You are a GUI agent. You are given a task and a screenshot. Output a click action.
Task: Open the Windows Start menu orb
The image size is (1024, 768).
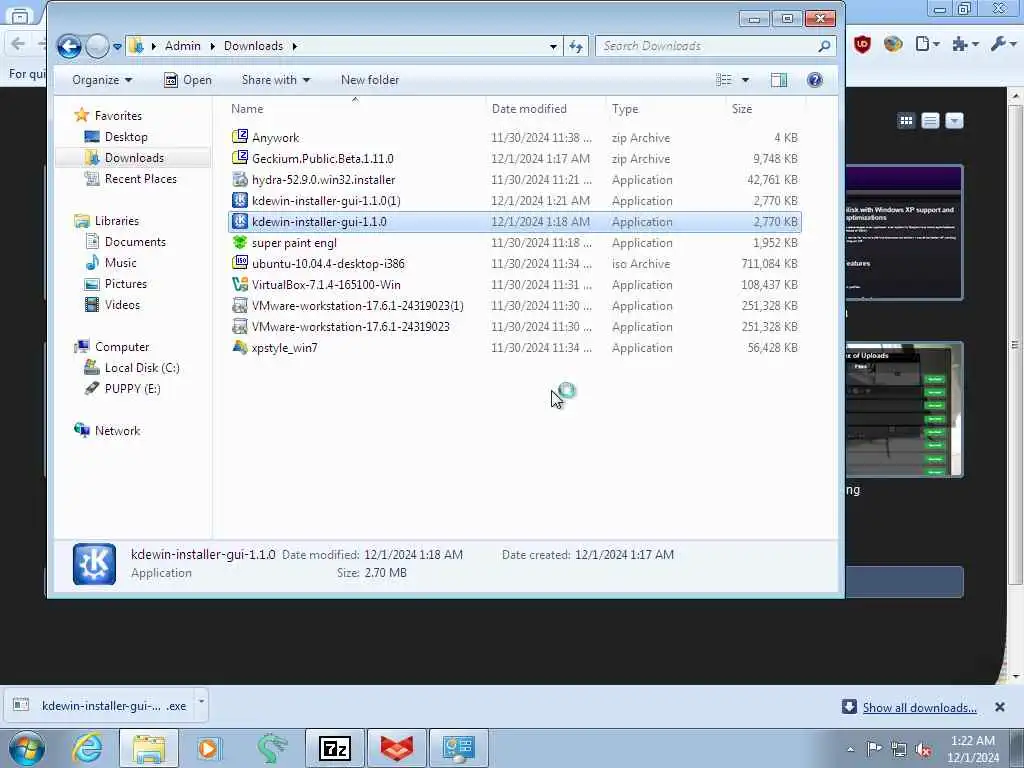pos(26,748)
